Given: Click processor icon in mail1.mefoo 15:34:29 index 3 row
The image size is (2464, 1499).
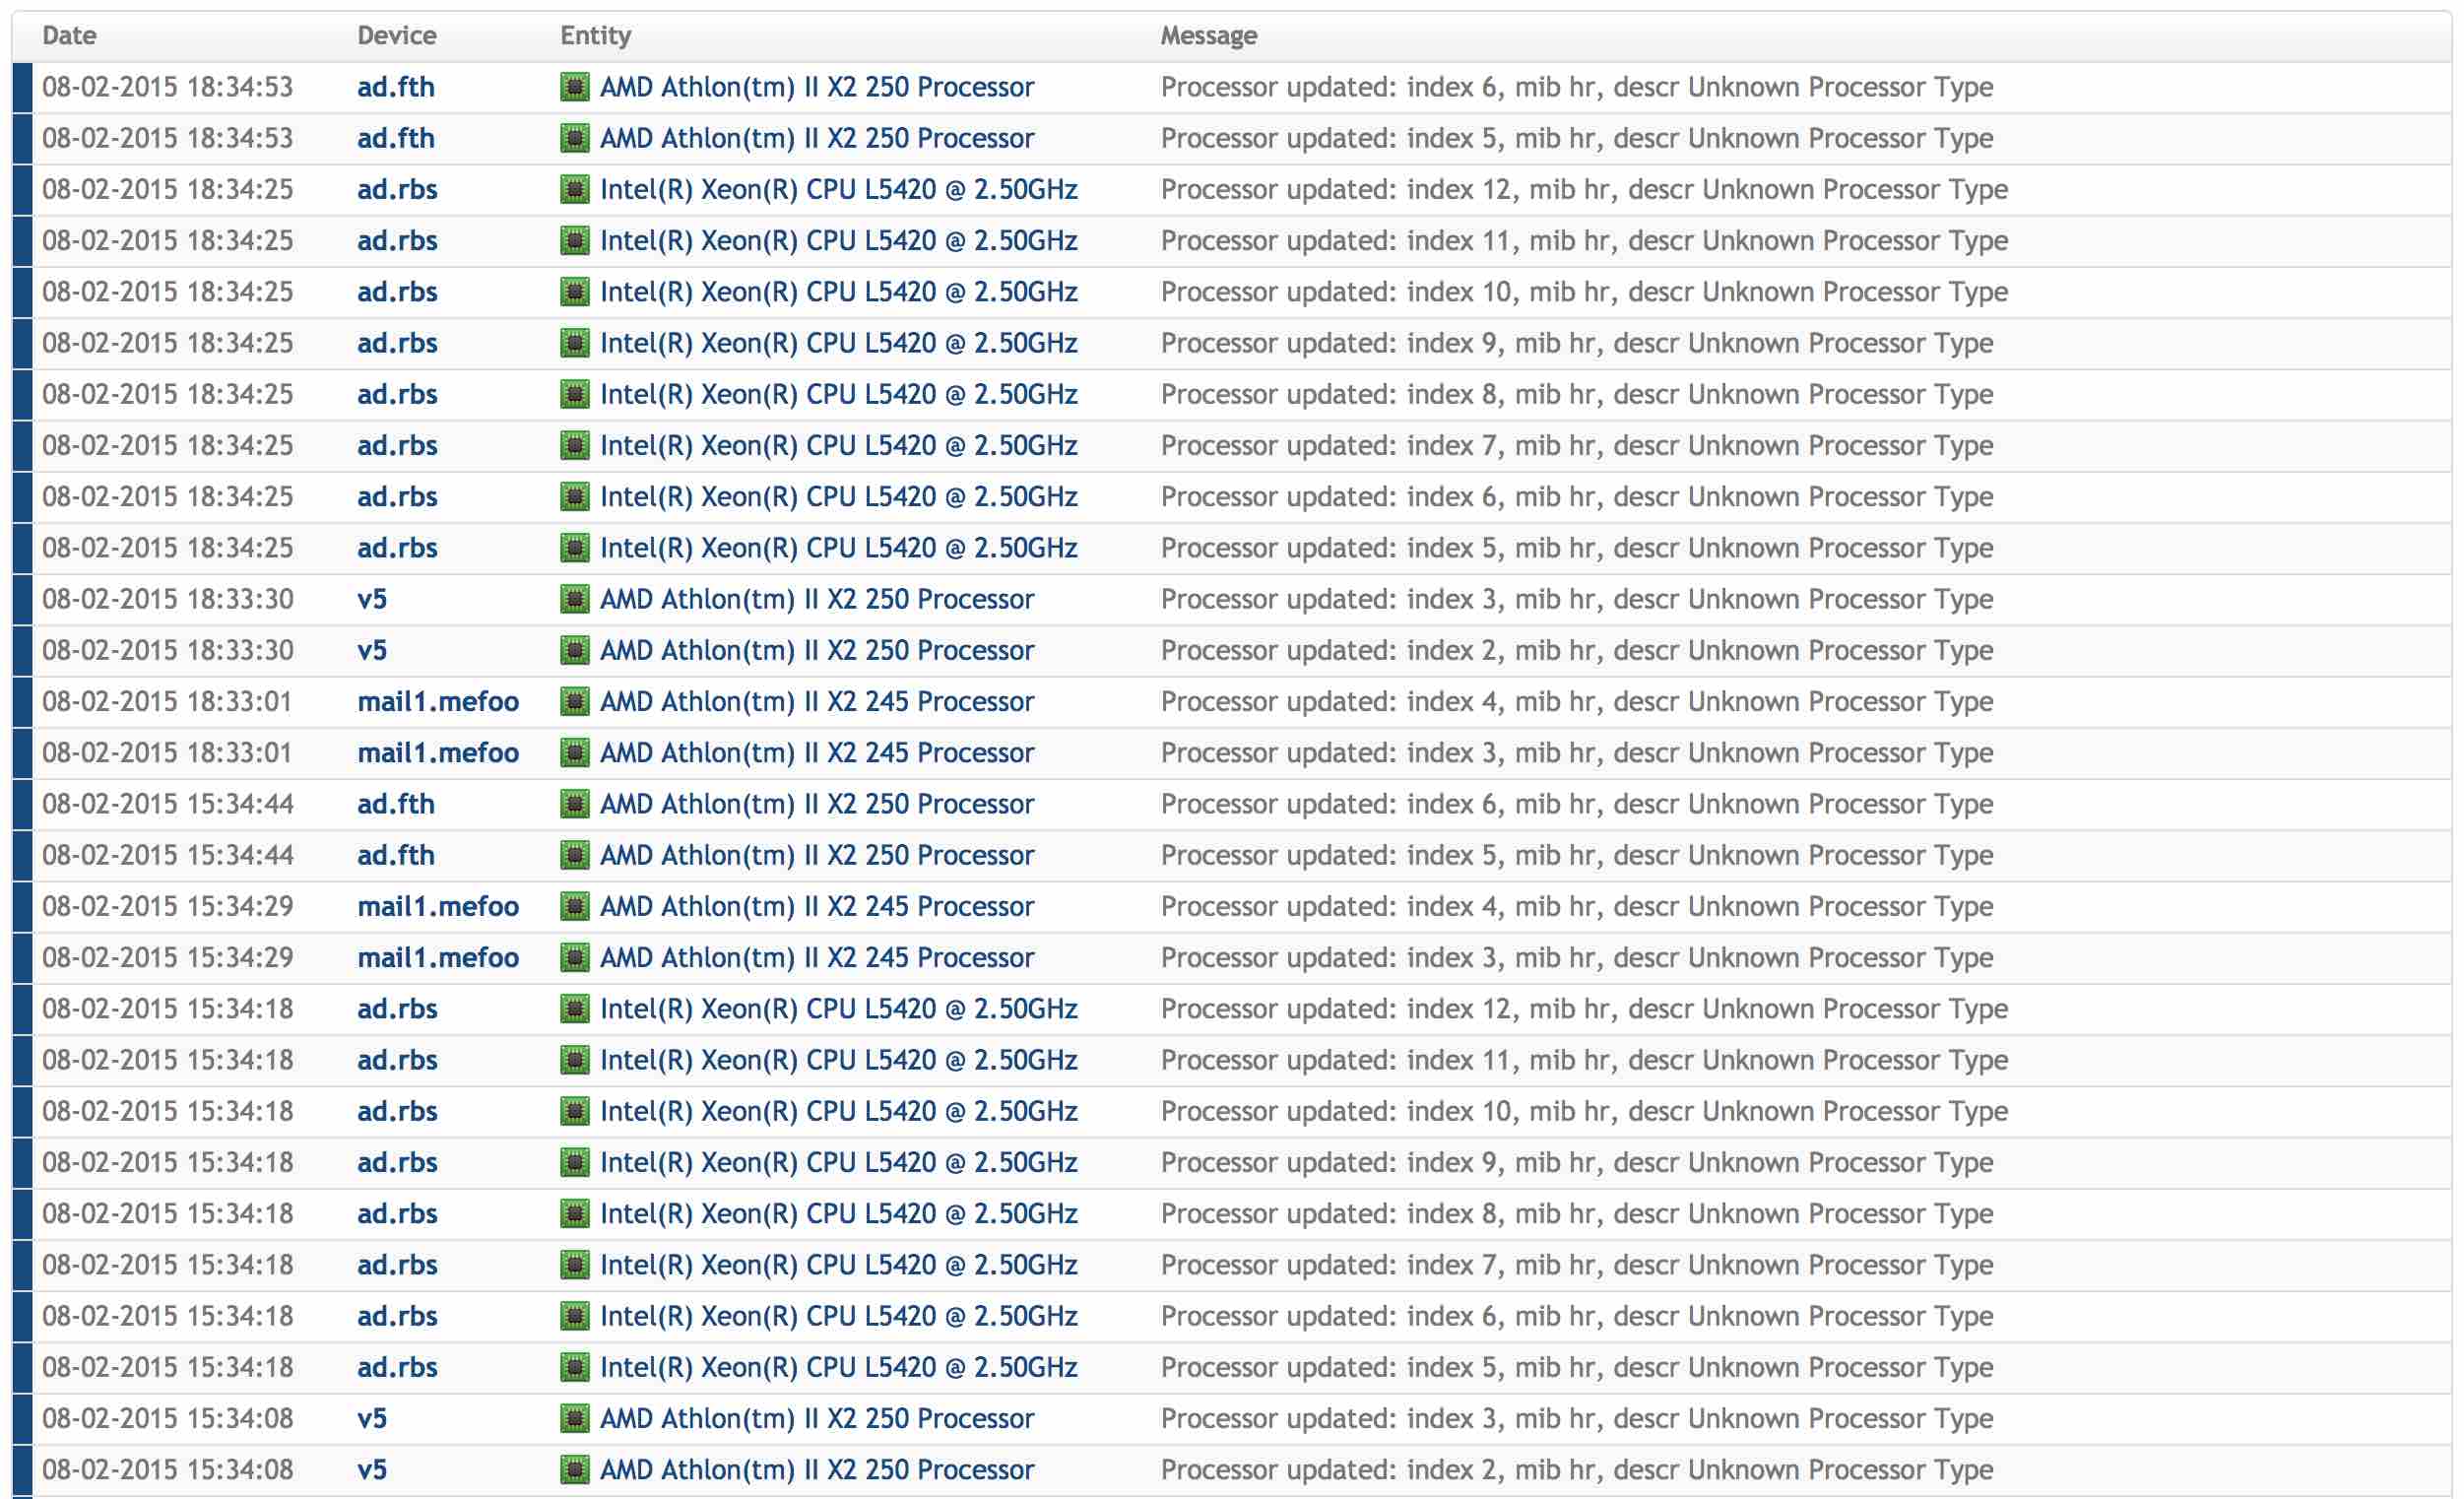Looking at the screenshot, I should pos(575,957).
